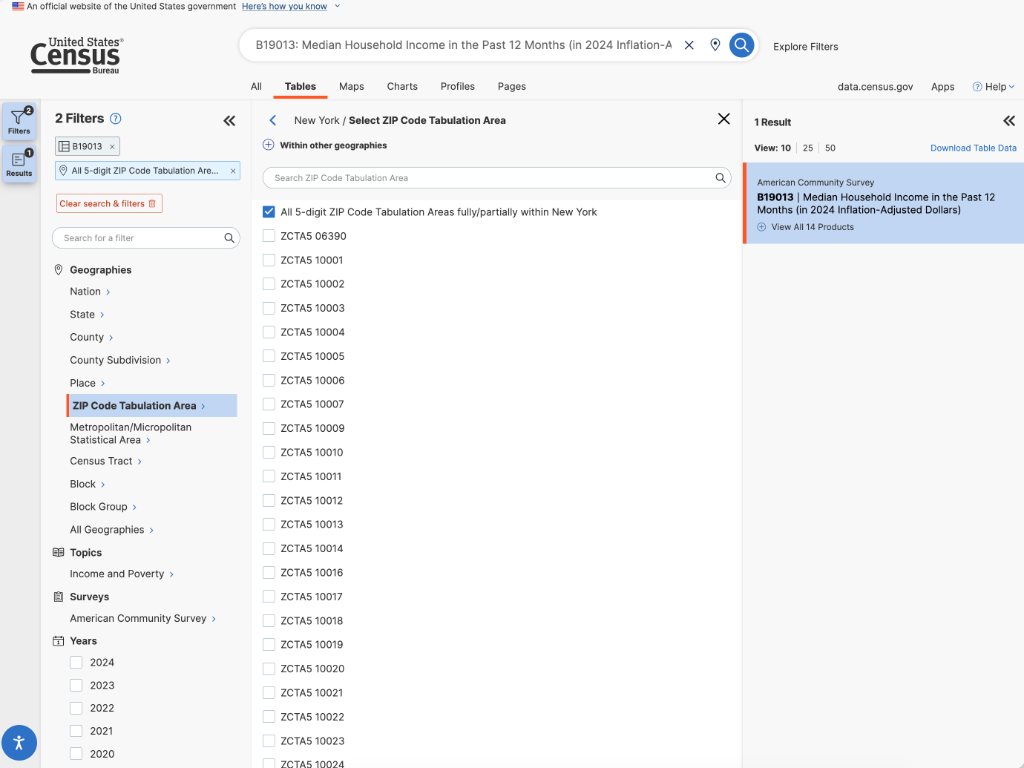The height and width of the screenshot is (768, 1024).
Task: Expand the Income and Poverty topic
Action: coord(121,574)
